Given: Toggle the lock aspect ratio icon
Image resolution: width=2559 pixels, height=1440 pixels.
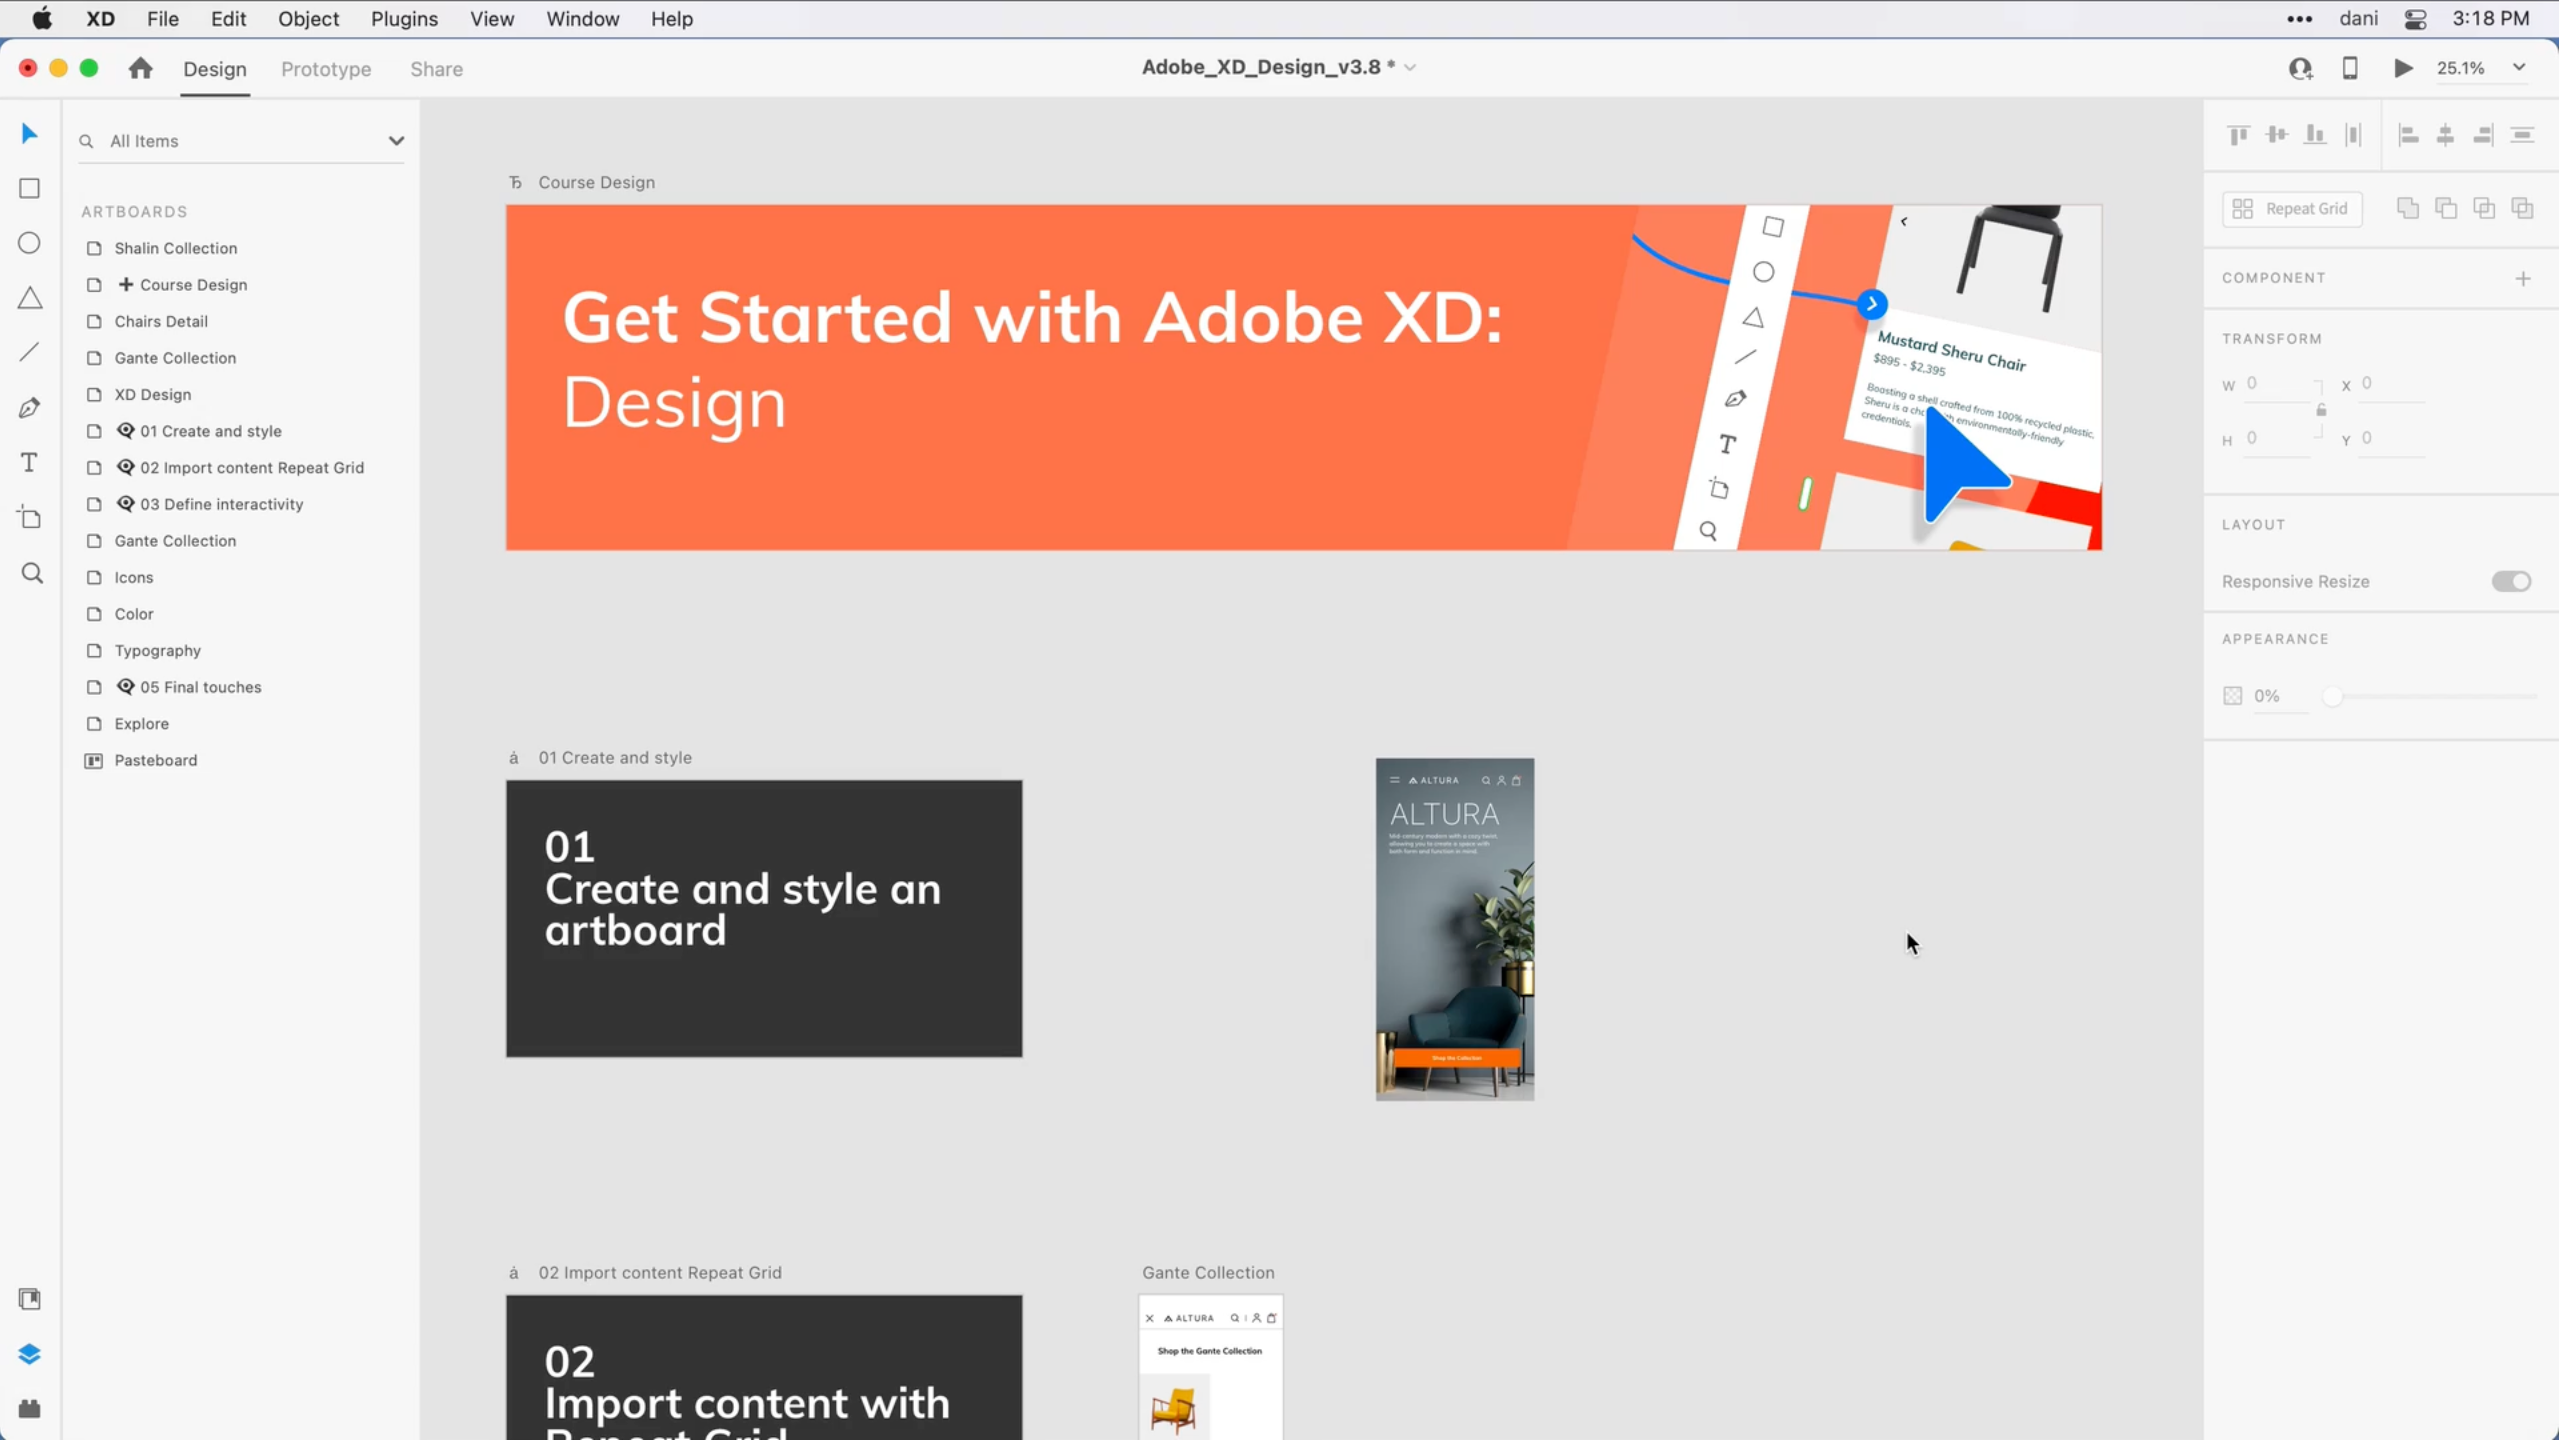Looking at the screenshot, I should 2321,410.
